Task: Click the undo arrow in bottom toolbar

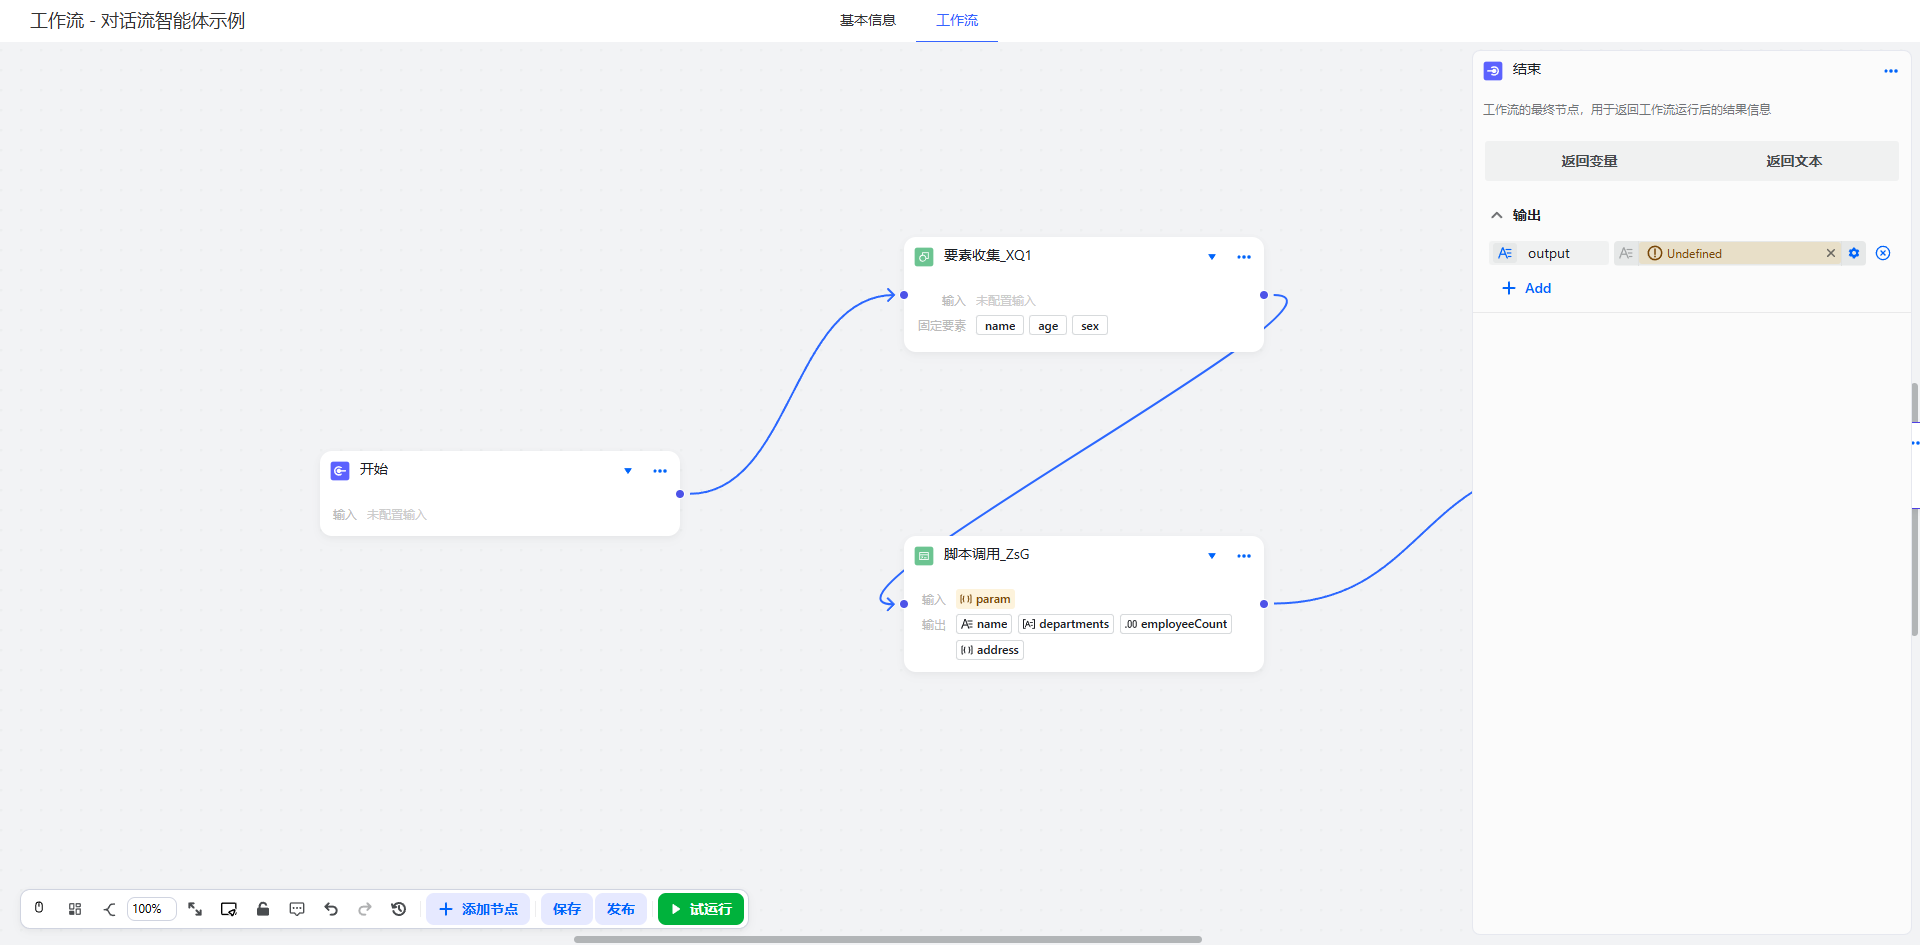Action: point(331,909)
